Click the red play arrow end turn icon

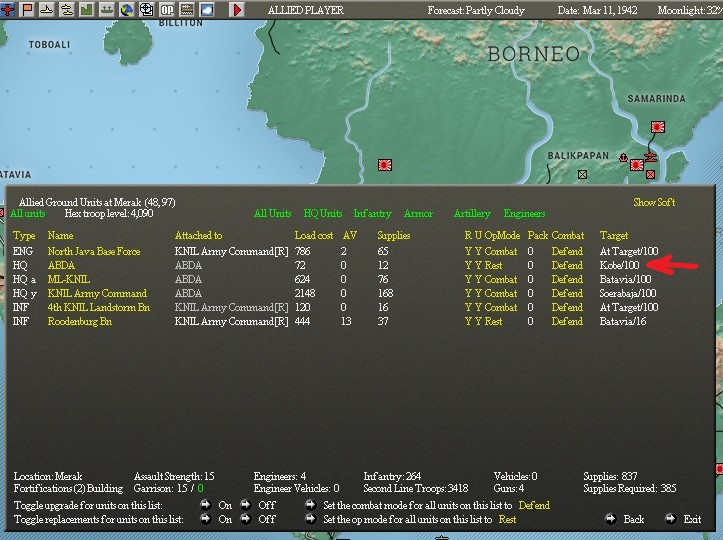coord(237,9)
